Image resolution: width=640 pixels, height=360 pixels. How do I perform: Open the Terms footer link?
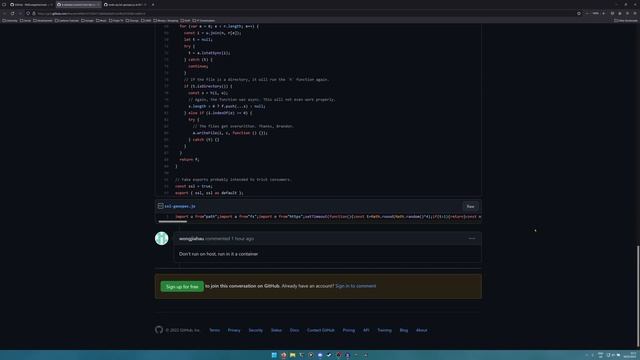pos(214,330)
